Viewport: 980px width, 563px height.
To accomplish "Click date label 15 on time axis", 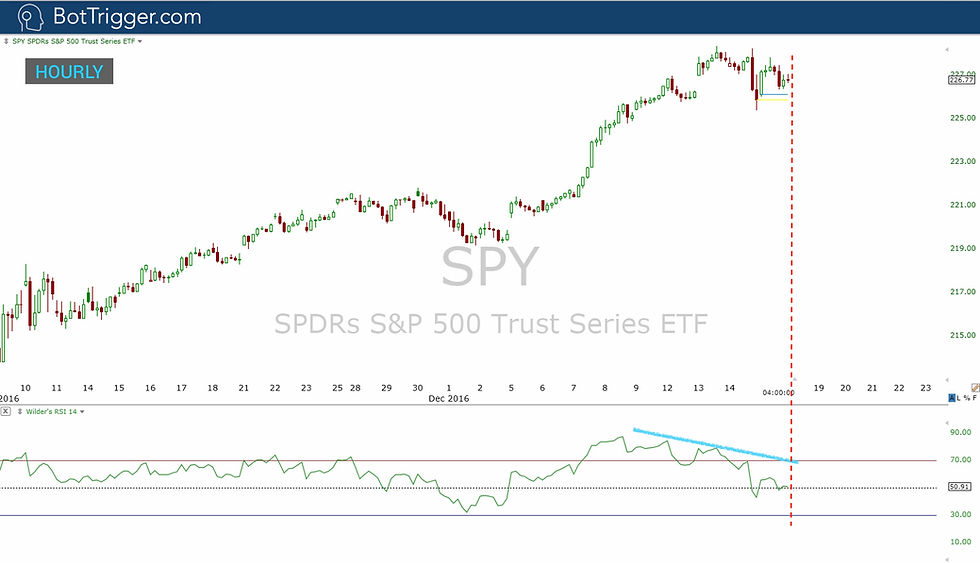I will pyautogui.click(x=119, y=388).
